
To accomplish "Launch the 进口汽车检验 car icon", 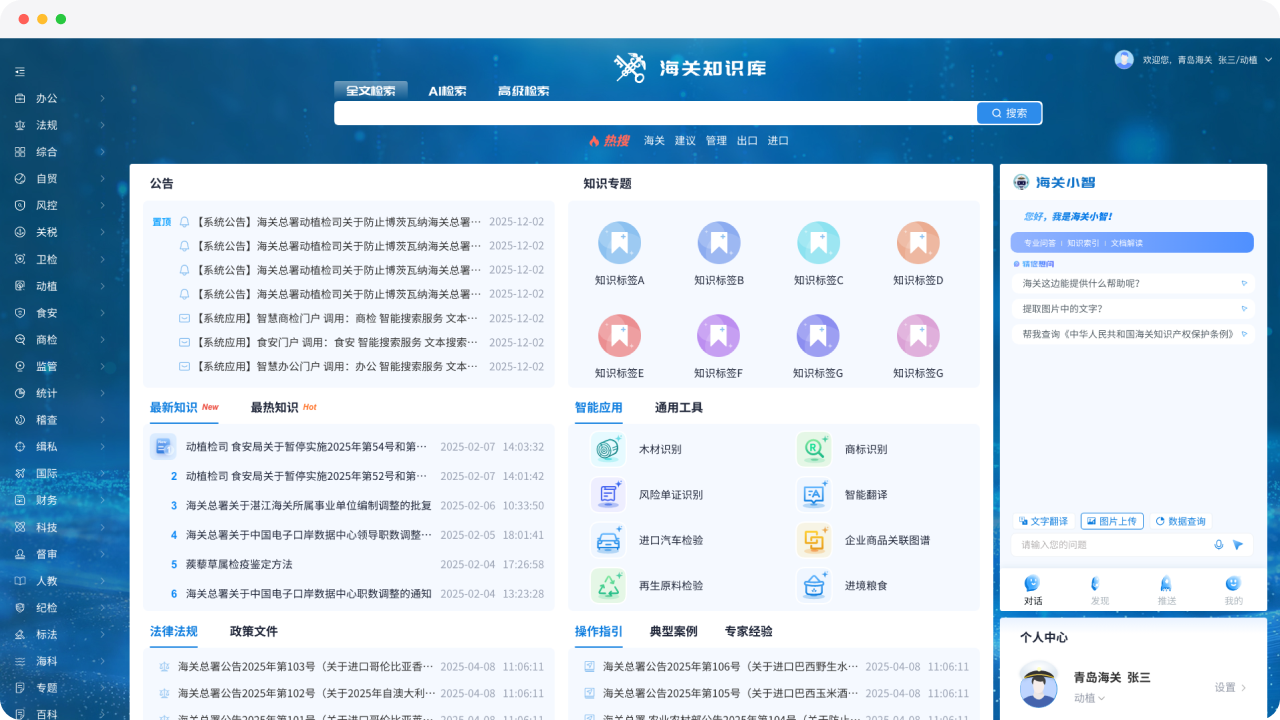I will tap(608, 540).
